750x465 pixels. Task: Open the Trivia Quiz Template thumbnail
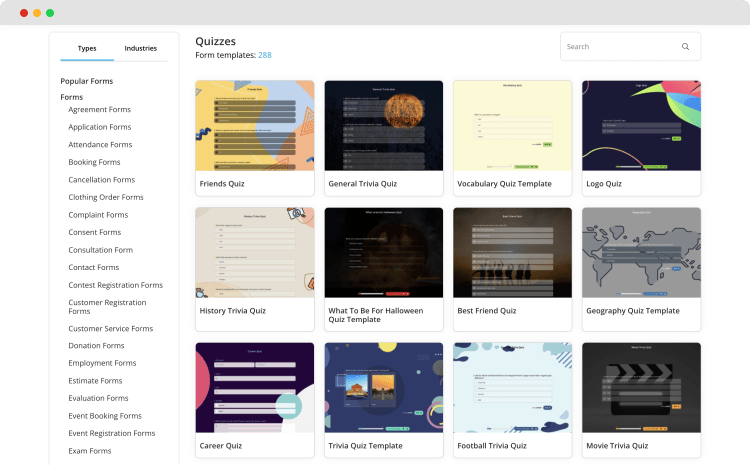tap(384, 388)
